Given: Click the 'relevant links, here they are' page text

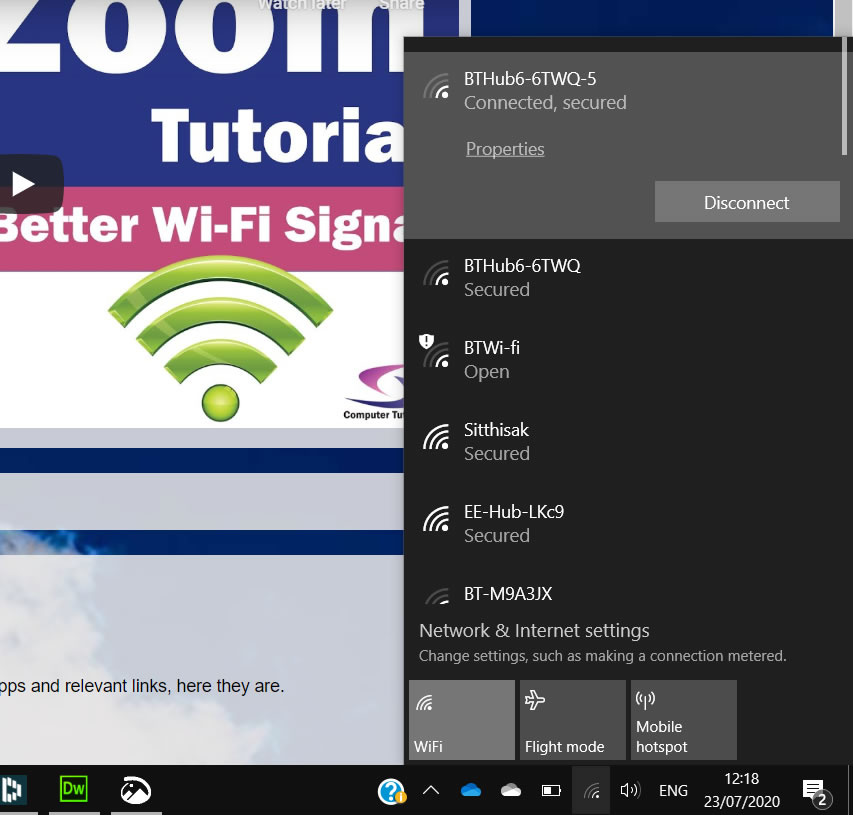Looking at the screenshot, I should tap(175, 686).
